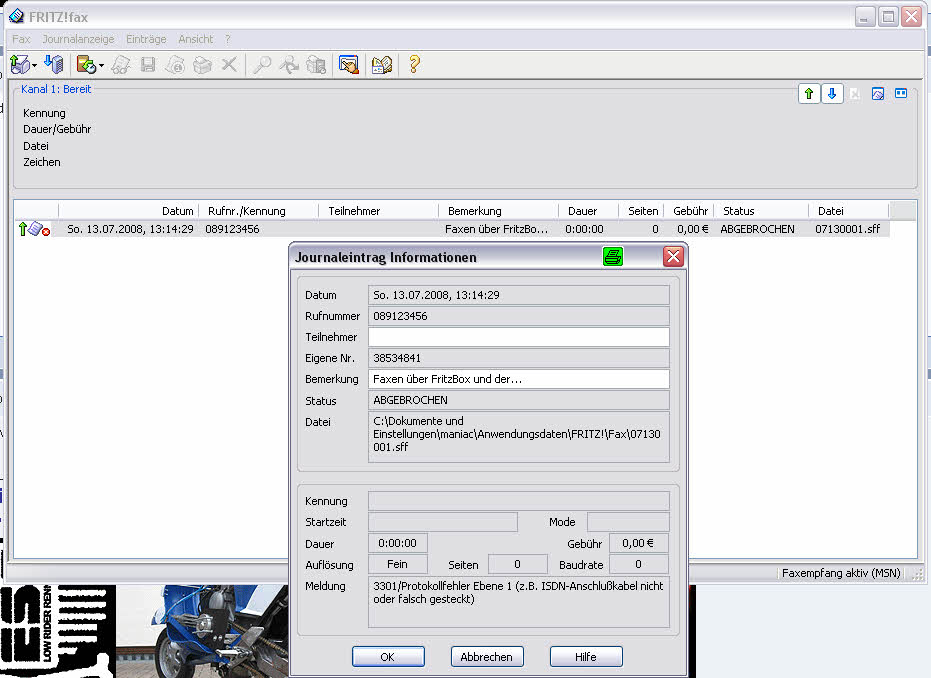Click the Hilfe button
This screenshot has height=678, width=931.
(586, 657)
